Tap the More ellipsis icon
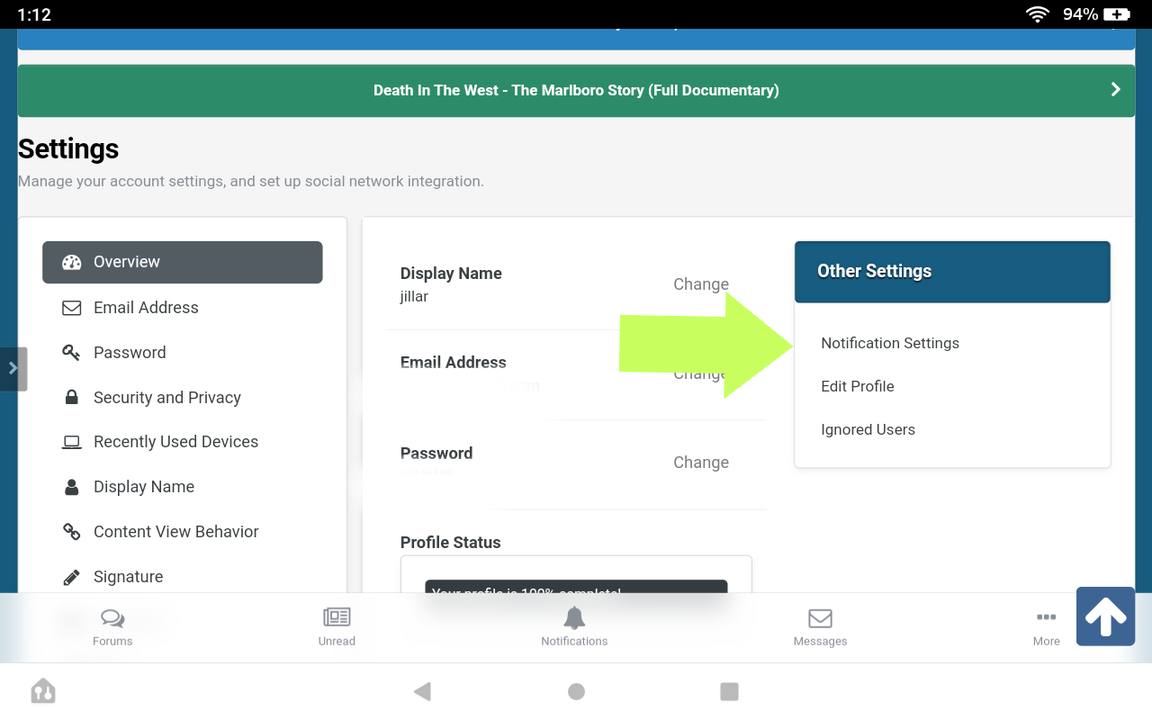 coord(1046,618)
